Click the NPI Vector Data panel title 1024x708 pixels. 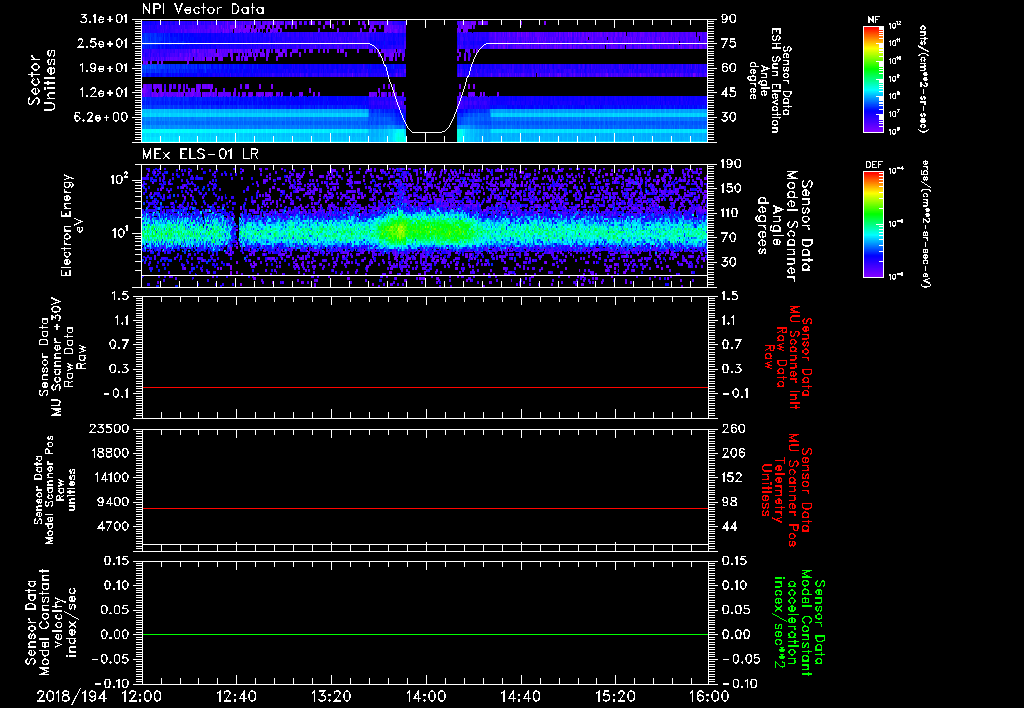point(203,9)
